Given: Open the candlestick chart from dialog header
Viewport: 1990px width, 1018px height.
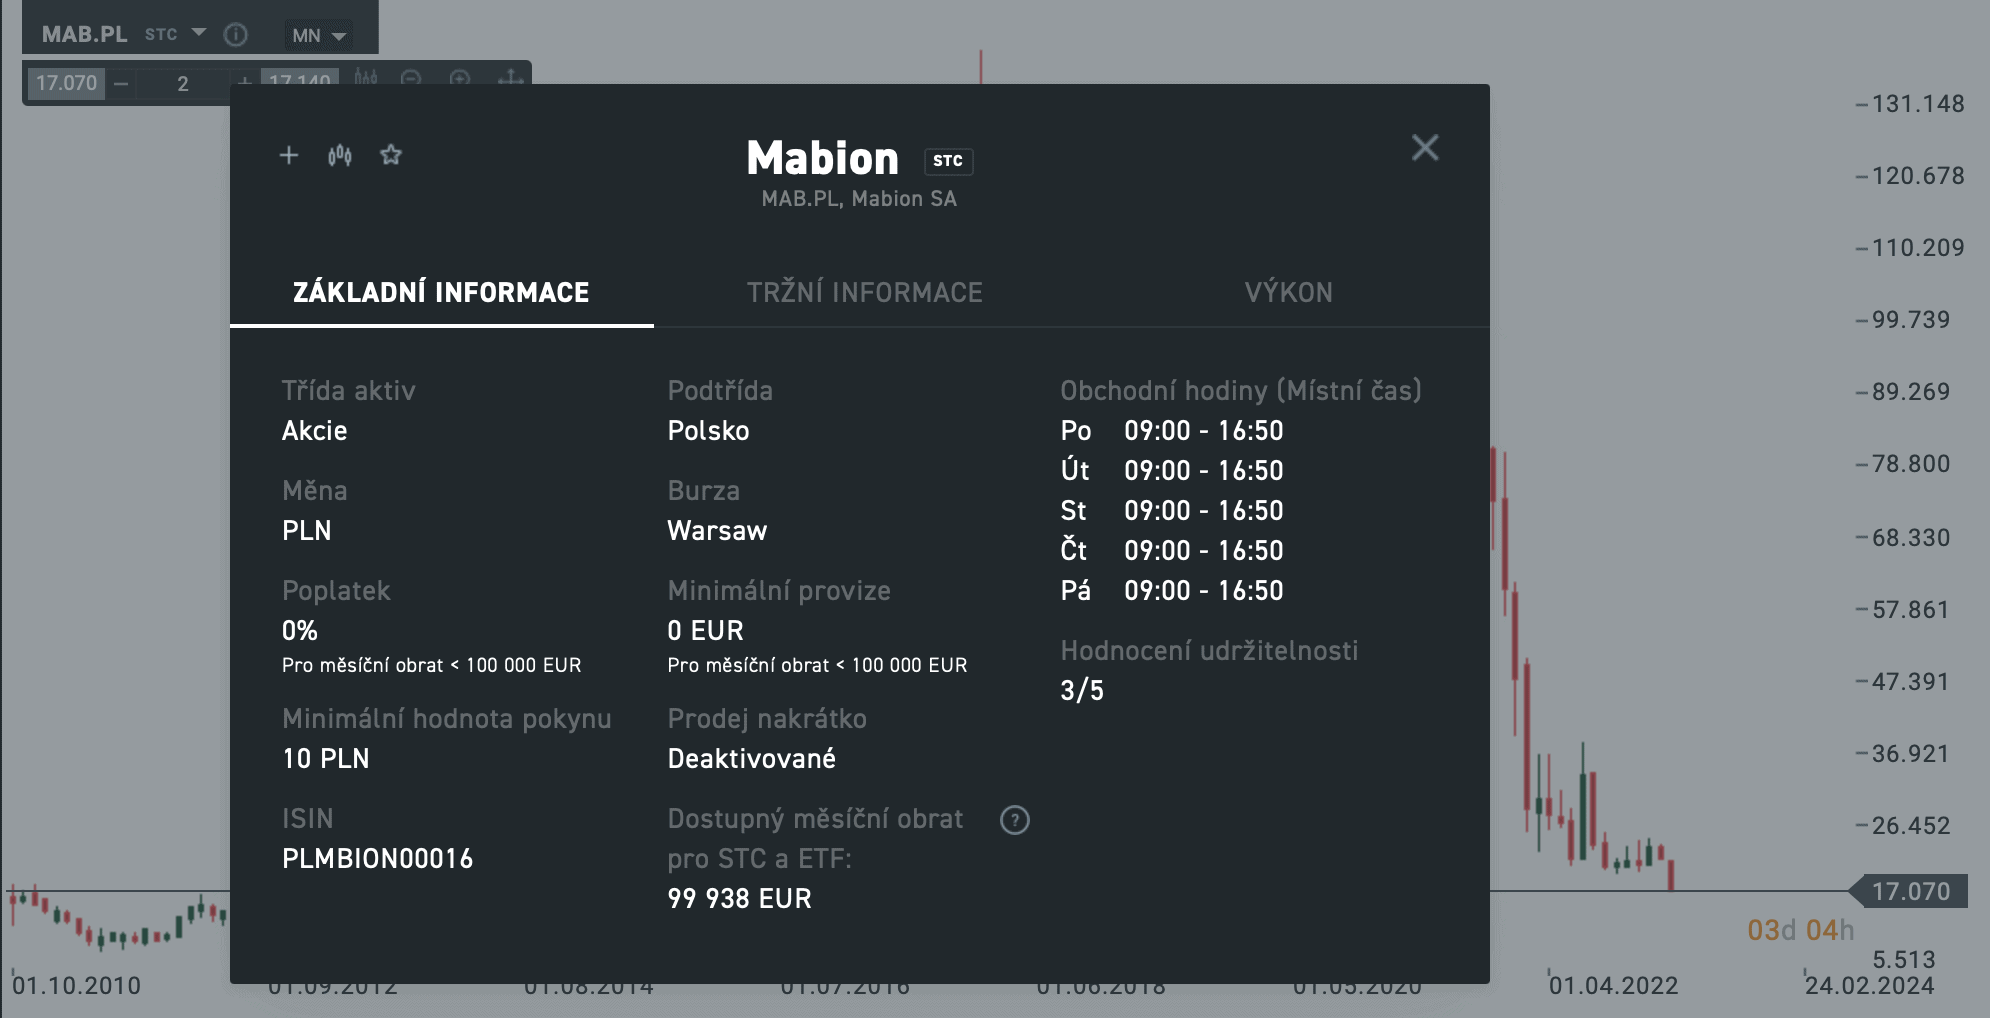Looking at the screenshot, I should coord(340,155).
